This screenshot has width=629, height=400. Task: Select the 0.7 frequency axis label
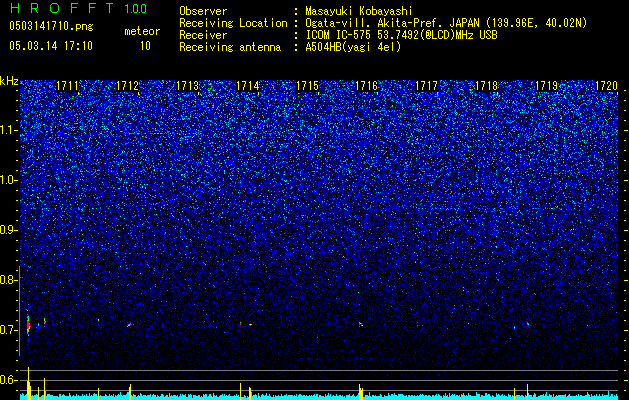pos(8,330)
